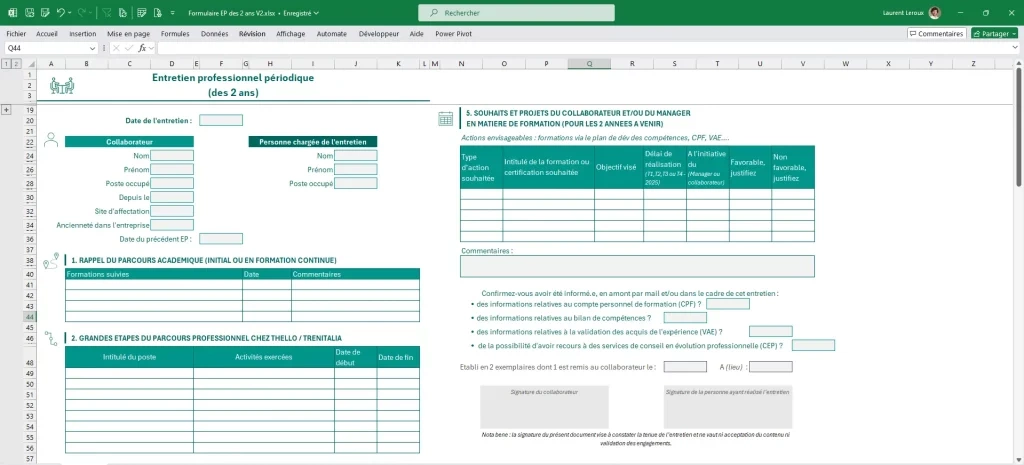The image size is (1024, 465).
Task: Open the Formules tab
Action: pyautogui.click(x=175, y=33)
